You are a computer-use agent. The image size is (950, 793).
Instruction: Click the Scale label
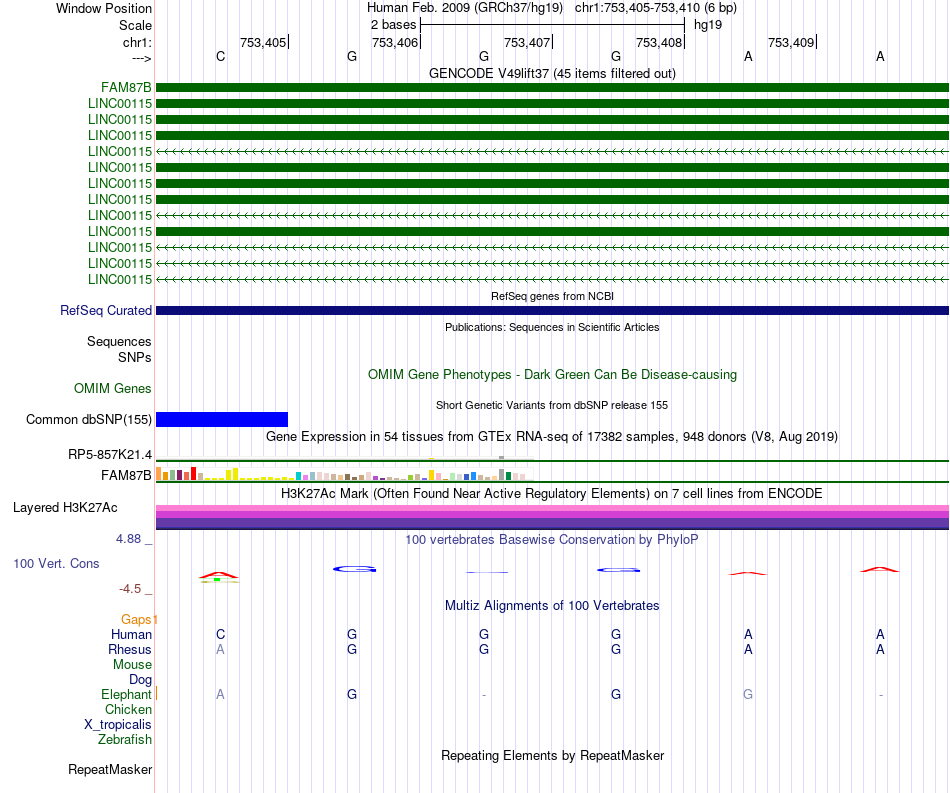[135, 25]
